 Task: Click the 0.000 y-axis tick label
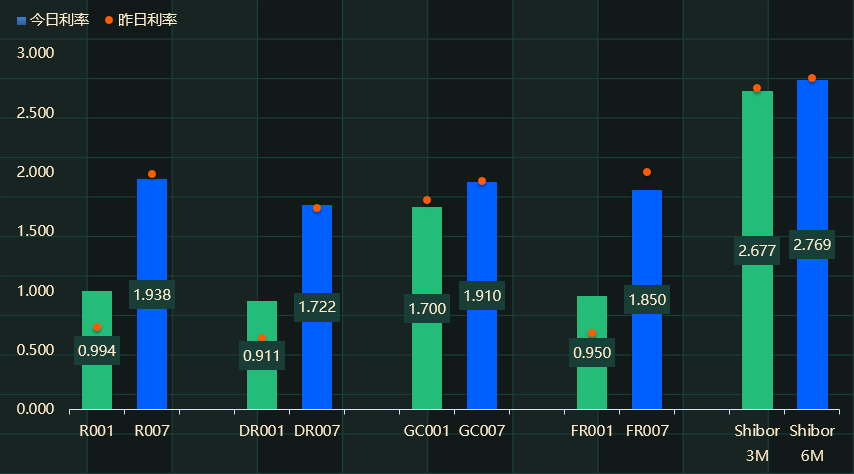pyautogui.click(x=35, y=409)
